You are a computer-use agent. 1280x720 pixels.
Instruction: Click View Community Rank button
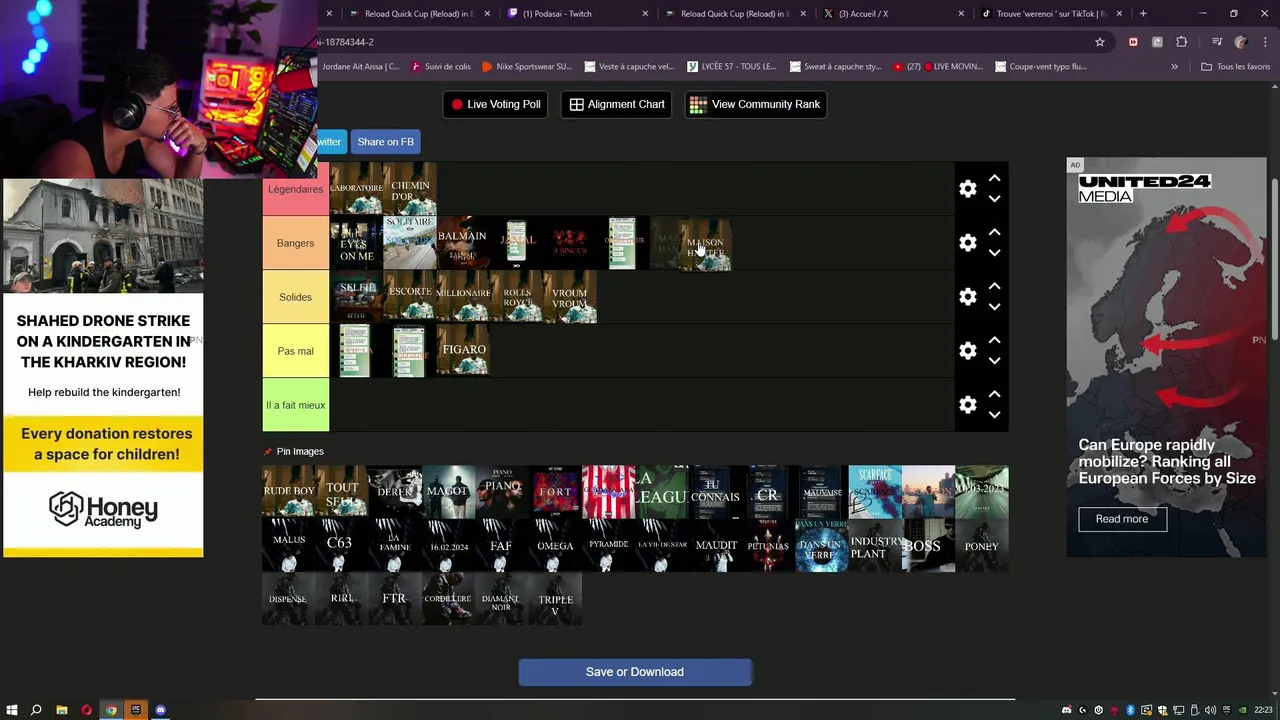[755, 104]
